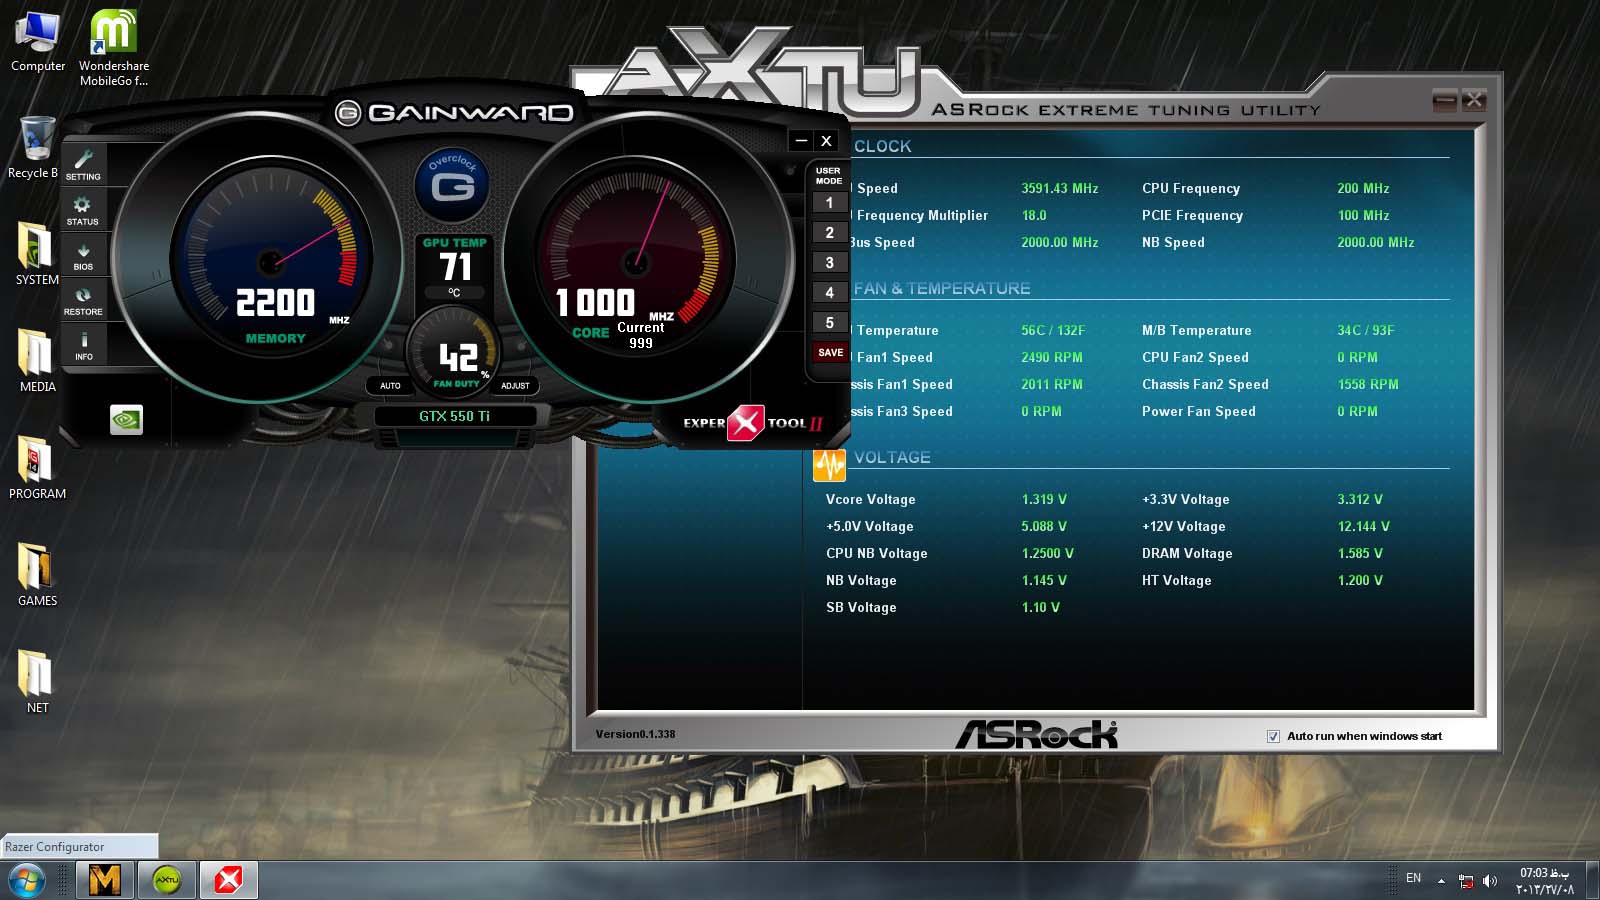Click the Gainward logo at top
This screenshot has height=900, width=1600.
coord(454,112)
